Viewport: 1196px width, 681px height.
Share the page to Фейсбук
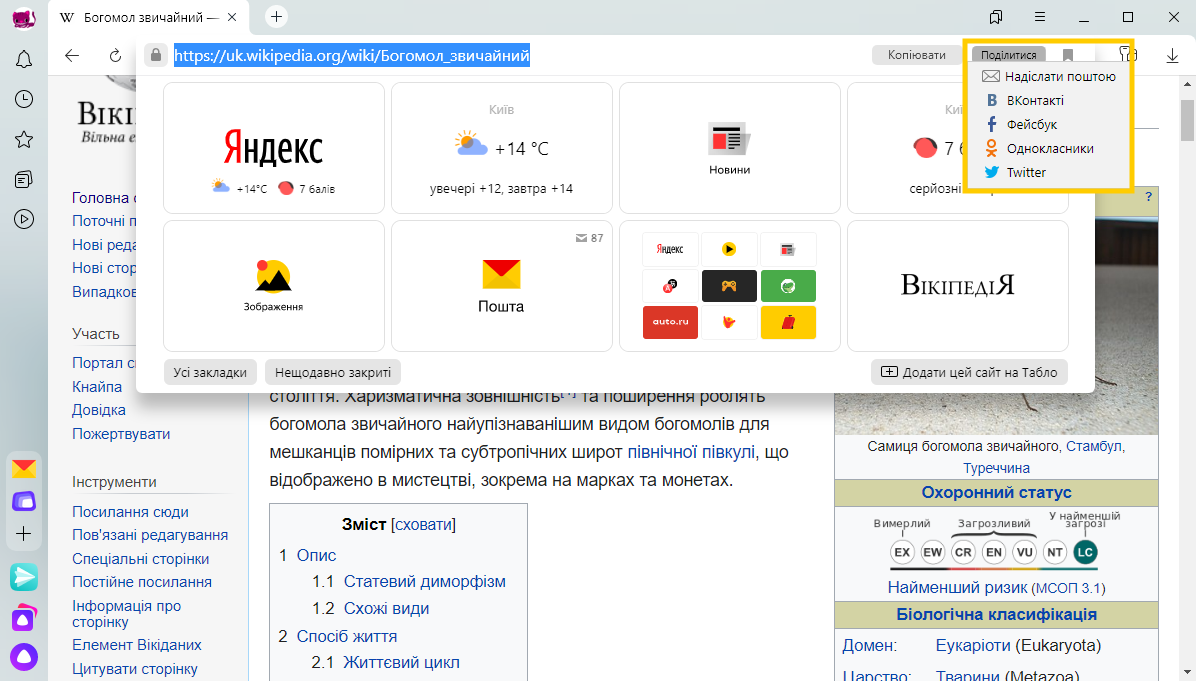click(1021, 124)
